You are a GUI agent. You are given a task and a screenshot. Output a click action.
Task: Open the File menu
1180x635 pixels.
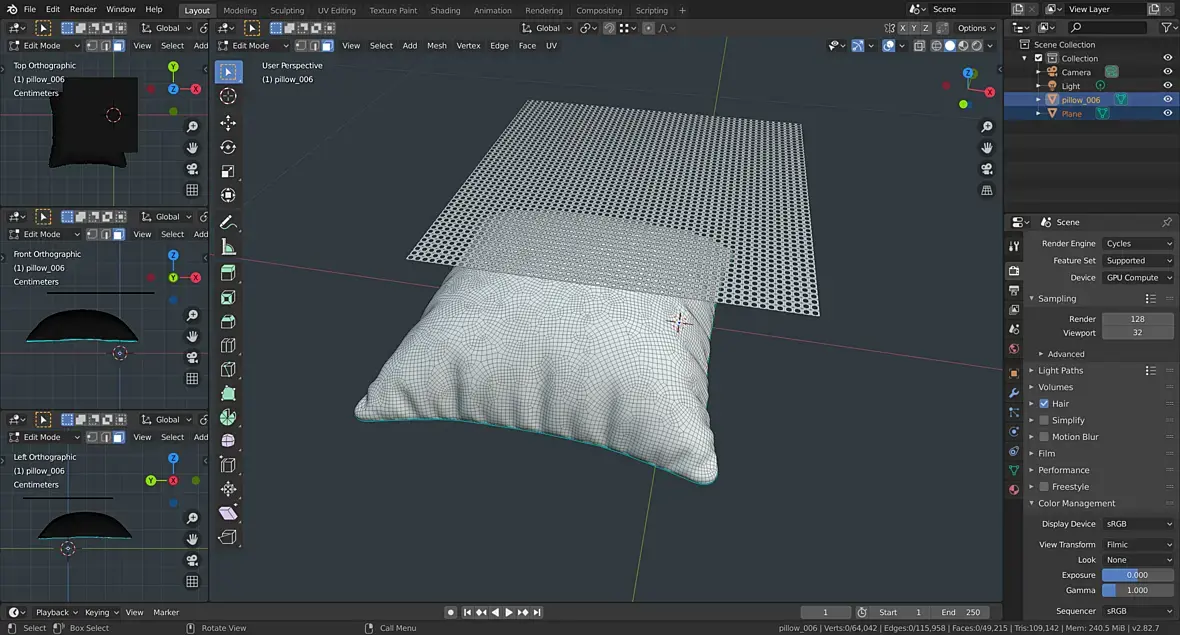(29, 10)
